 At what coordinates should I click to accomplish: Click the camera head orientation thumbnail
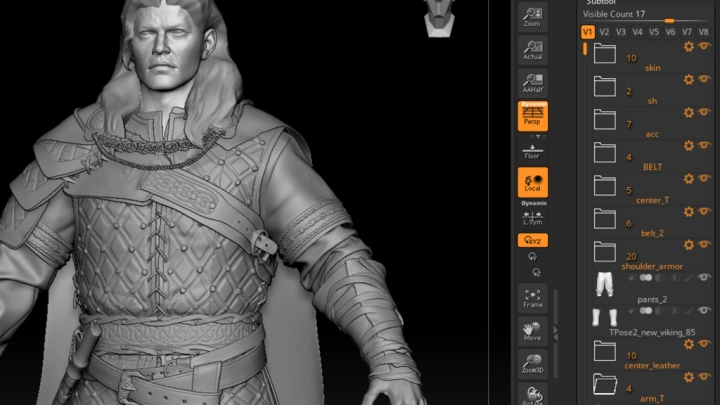click(439, 18)
